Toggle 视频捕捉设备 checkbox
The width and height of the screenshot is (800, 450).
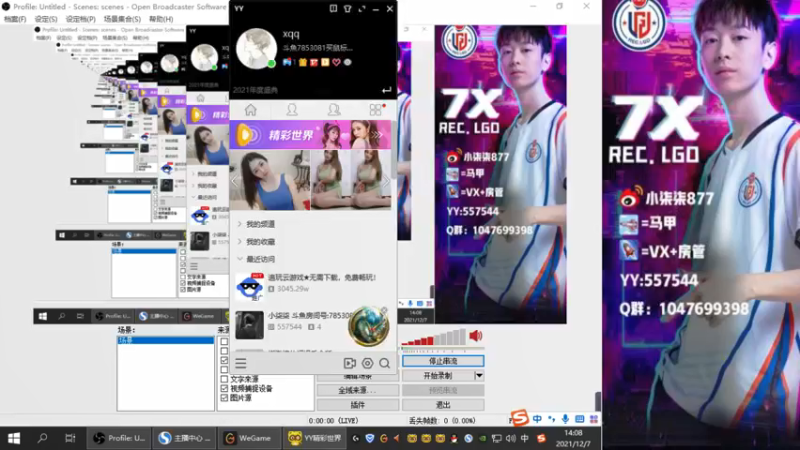[x=224, y=388]
